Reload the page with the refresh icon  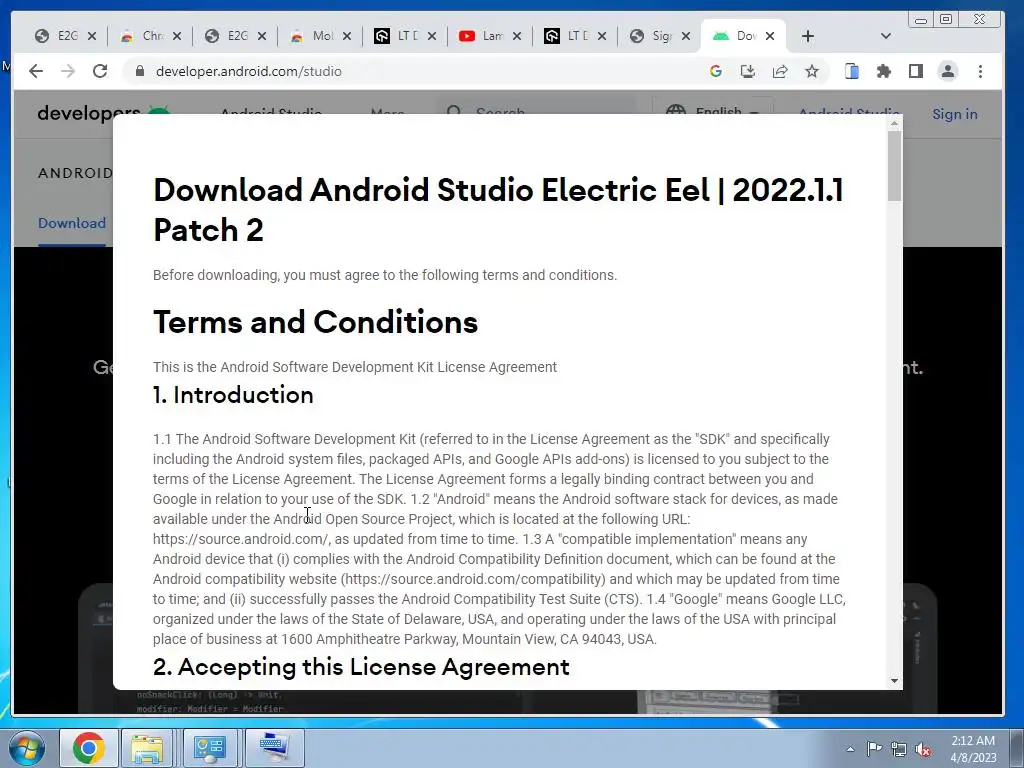coord(100,71)
